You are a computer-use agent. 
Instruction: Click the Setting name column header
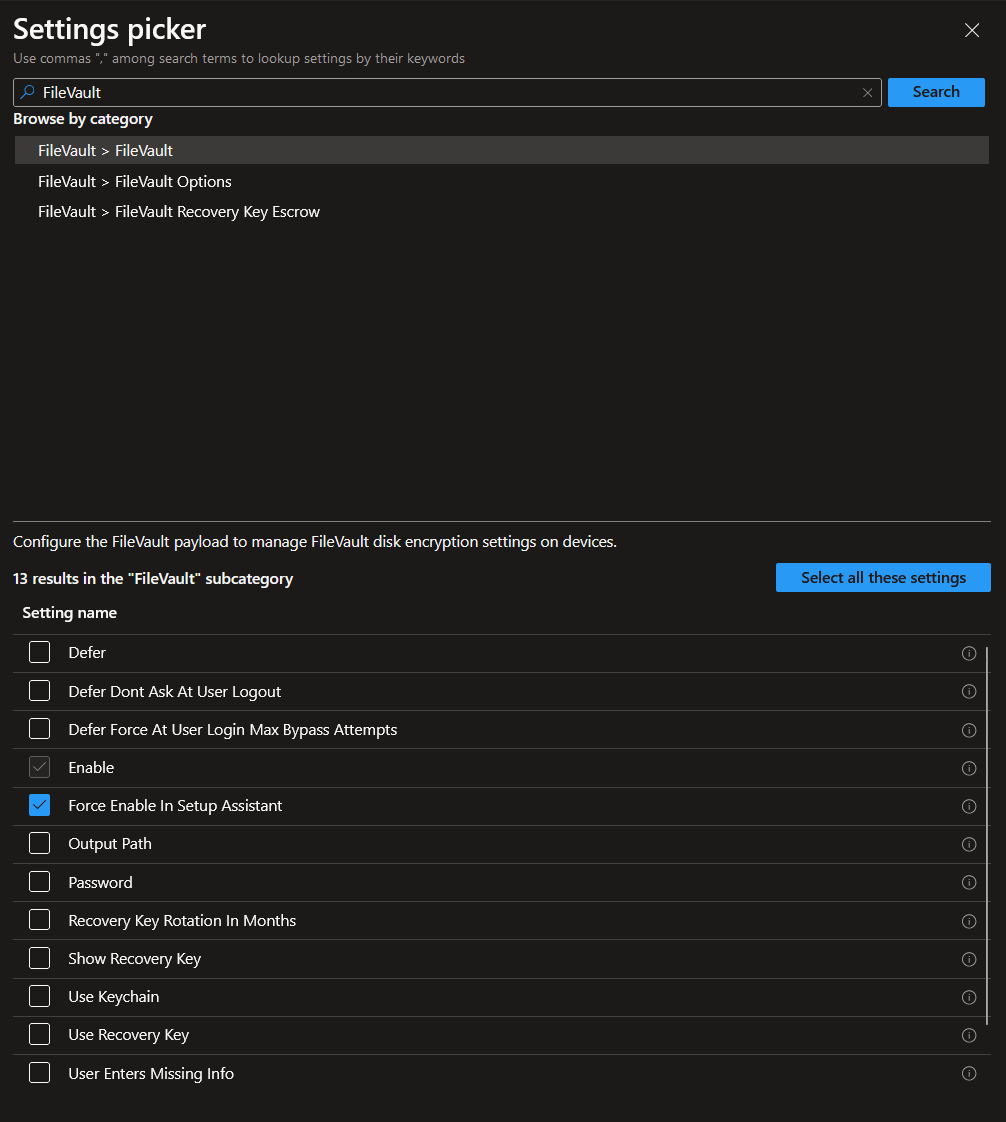(69, 613)
